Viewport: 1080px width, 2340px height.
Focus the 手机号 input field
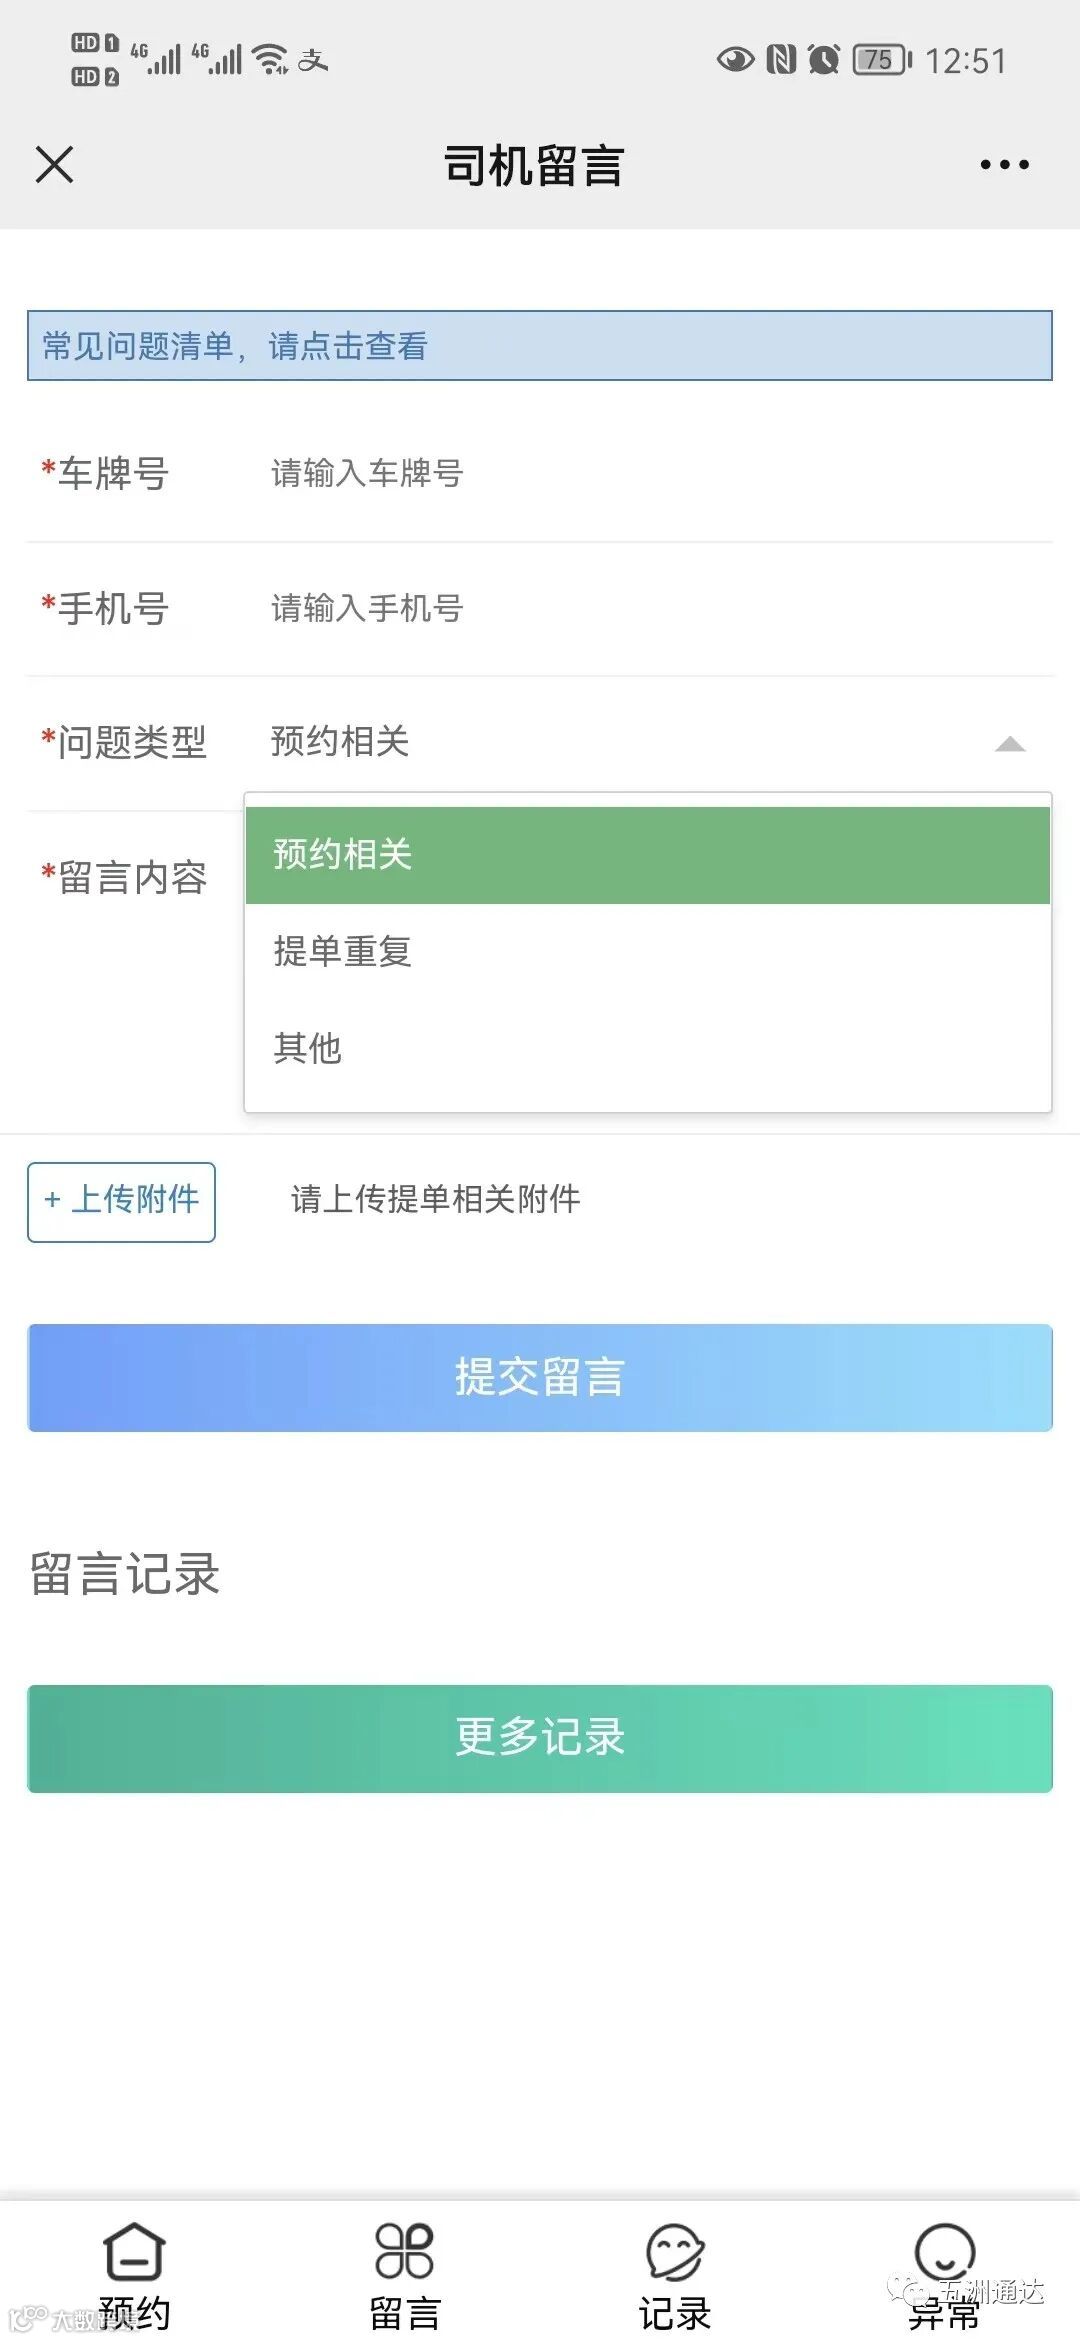pos(650,608)
